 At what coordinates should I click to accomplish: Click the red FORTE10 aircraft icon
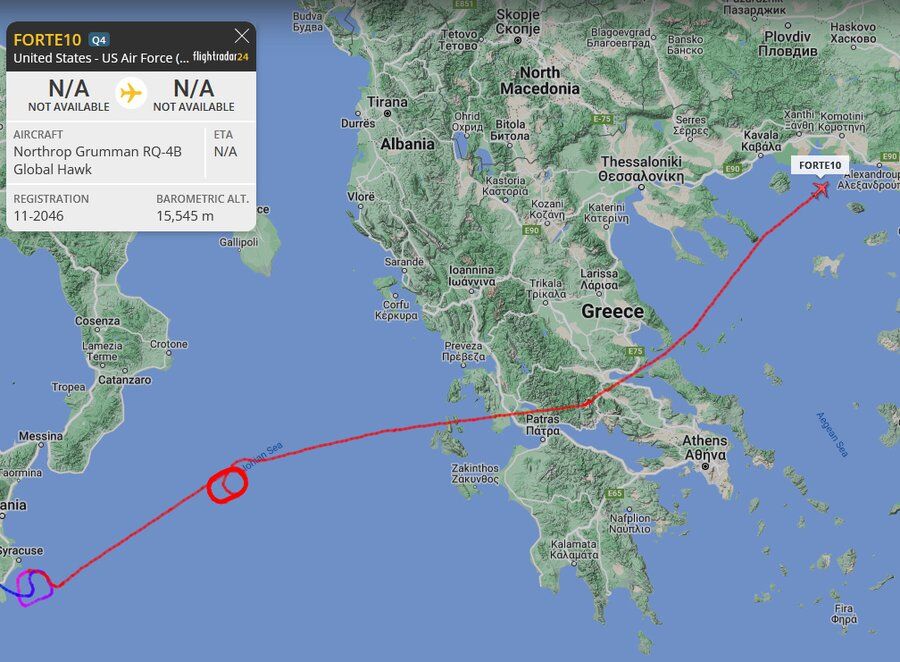(821, 188)
